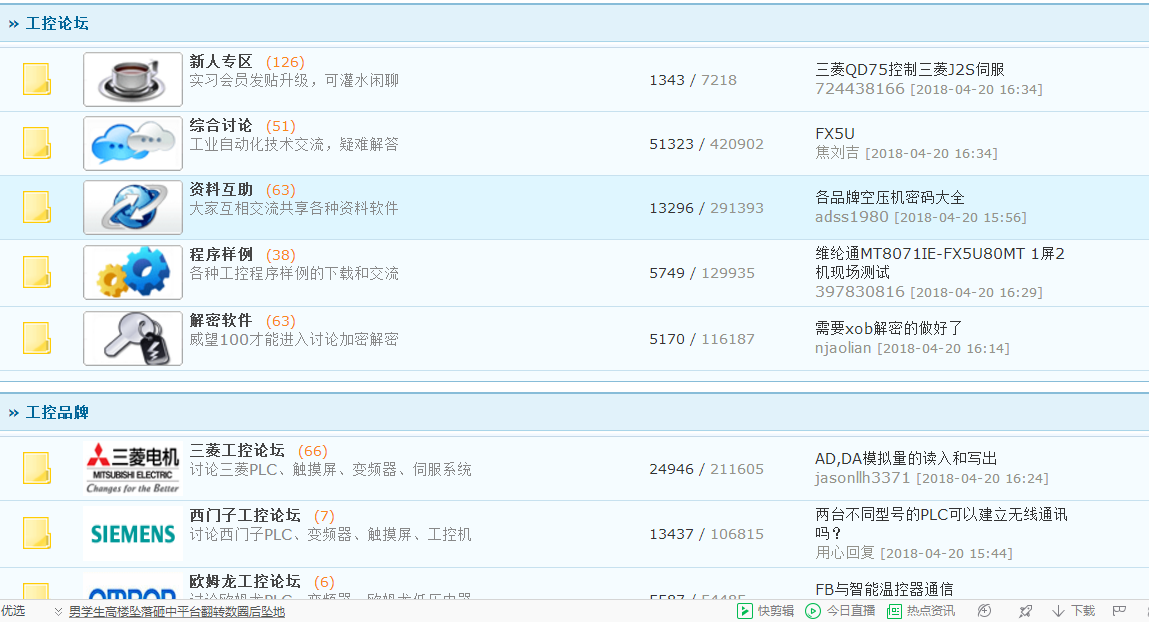Click the gears icon for 程序样例

[x=132, y=273]
